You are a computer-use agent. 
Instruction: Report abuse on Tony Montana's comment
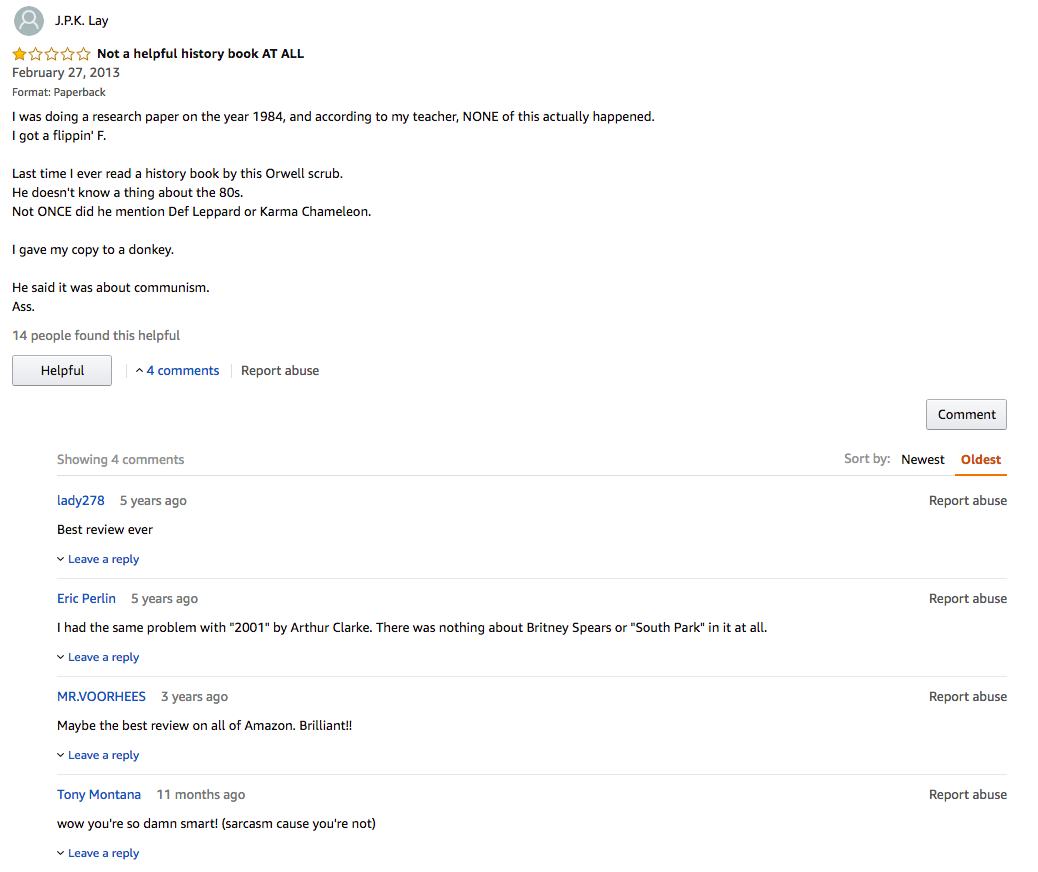coord(968,795)
